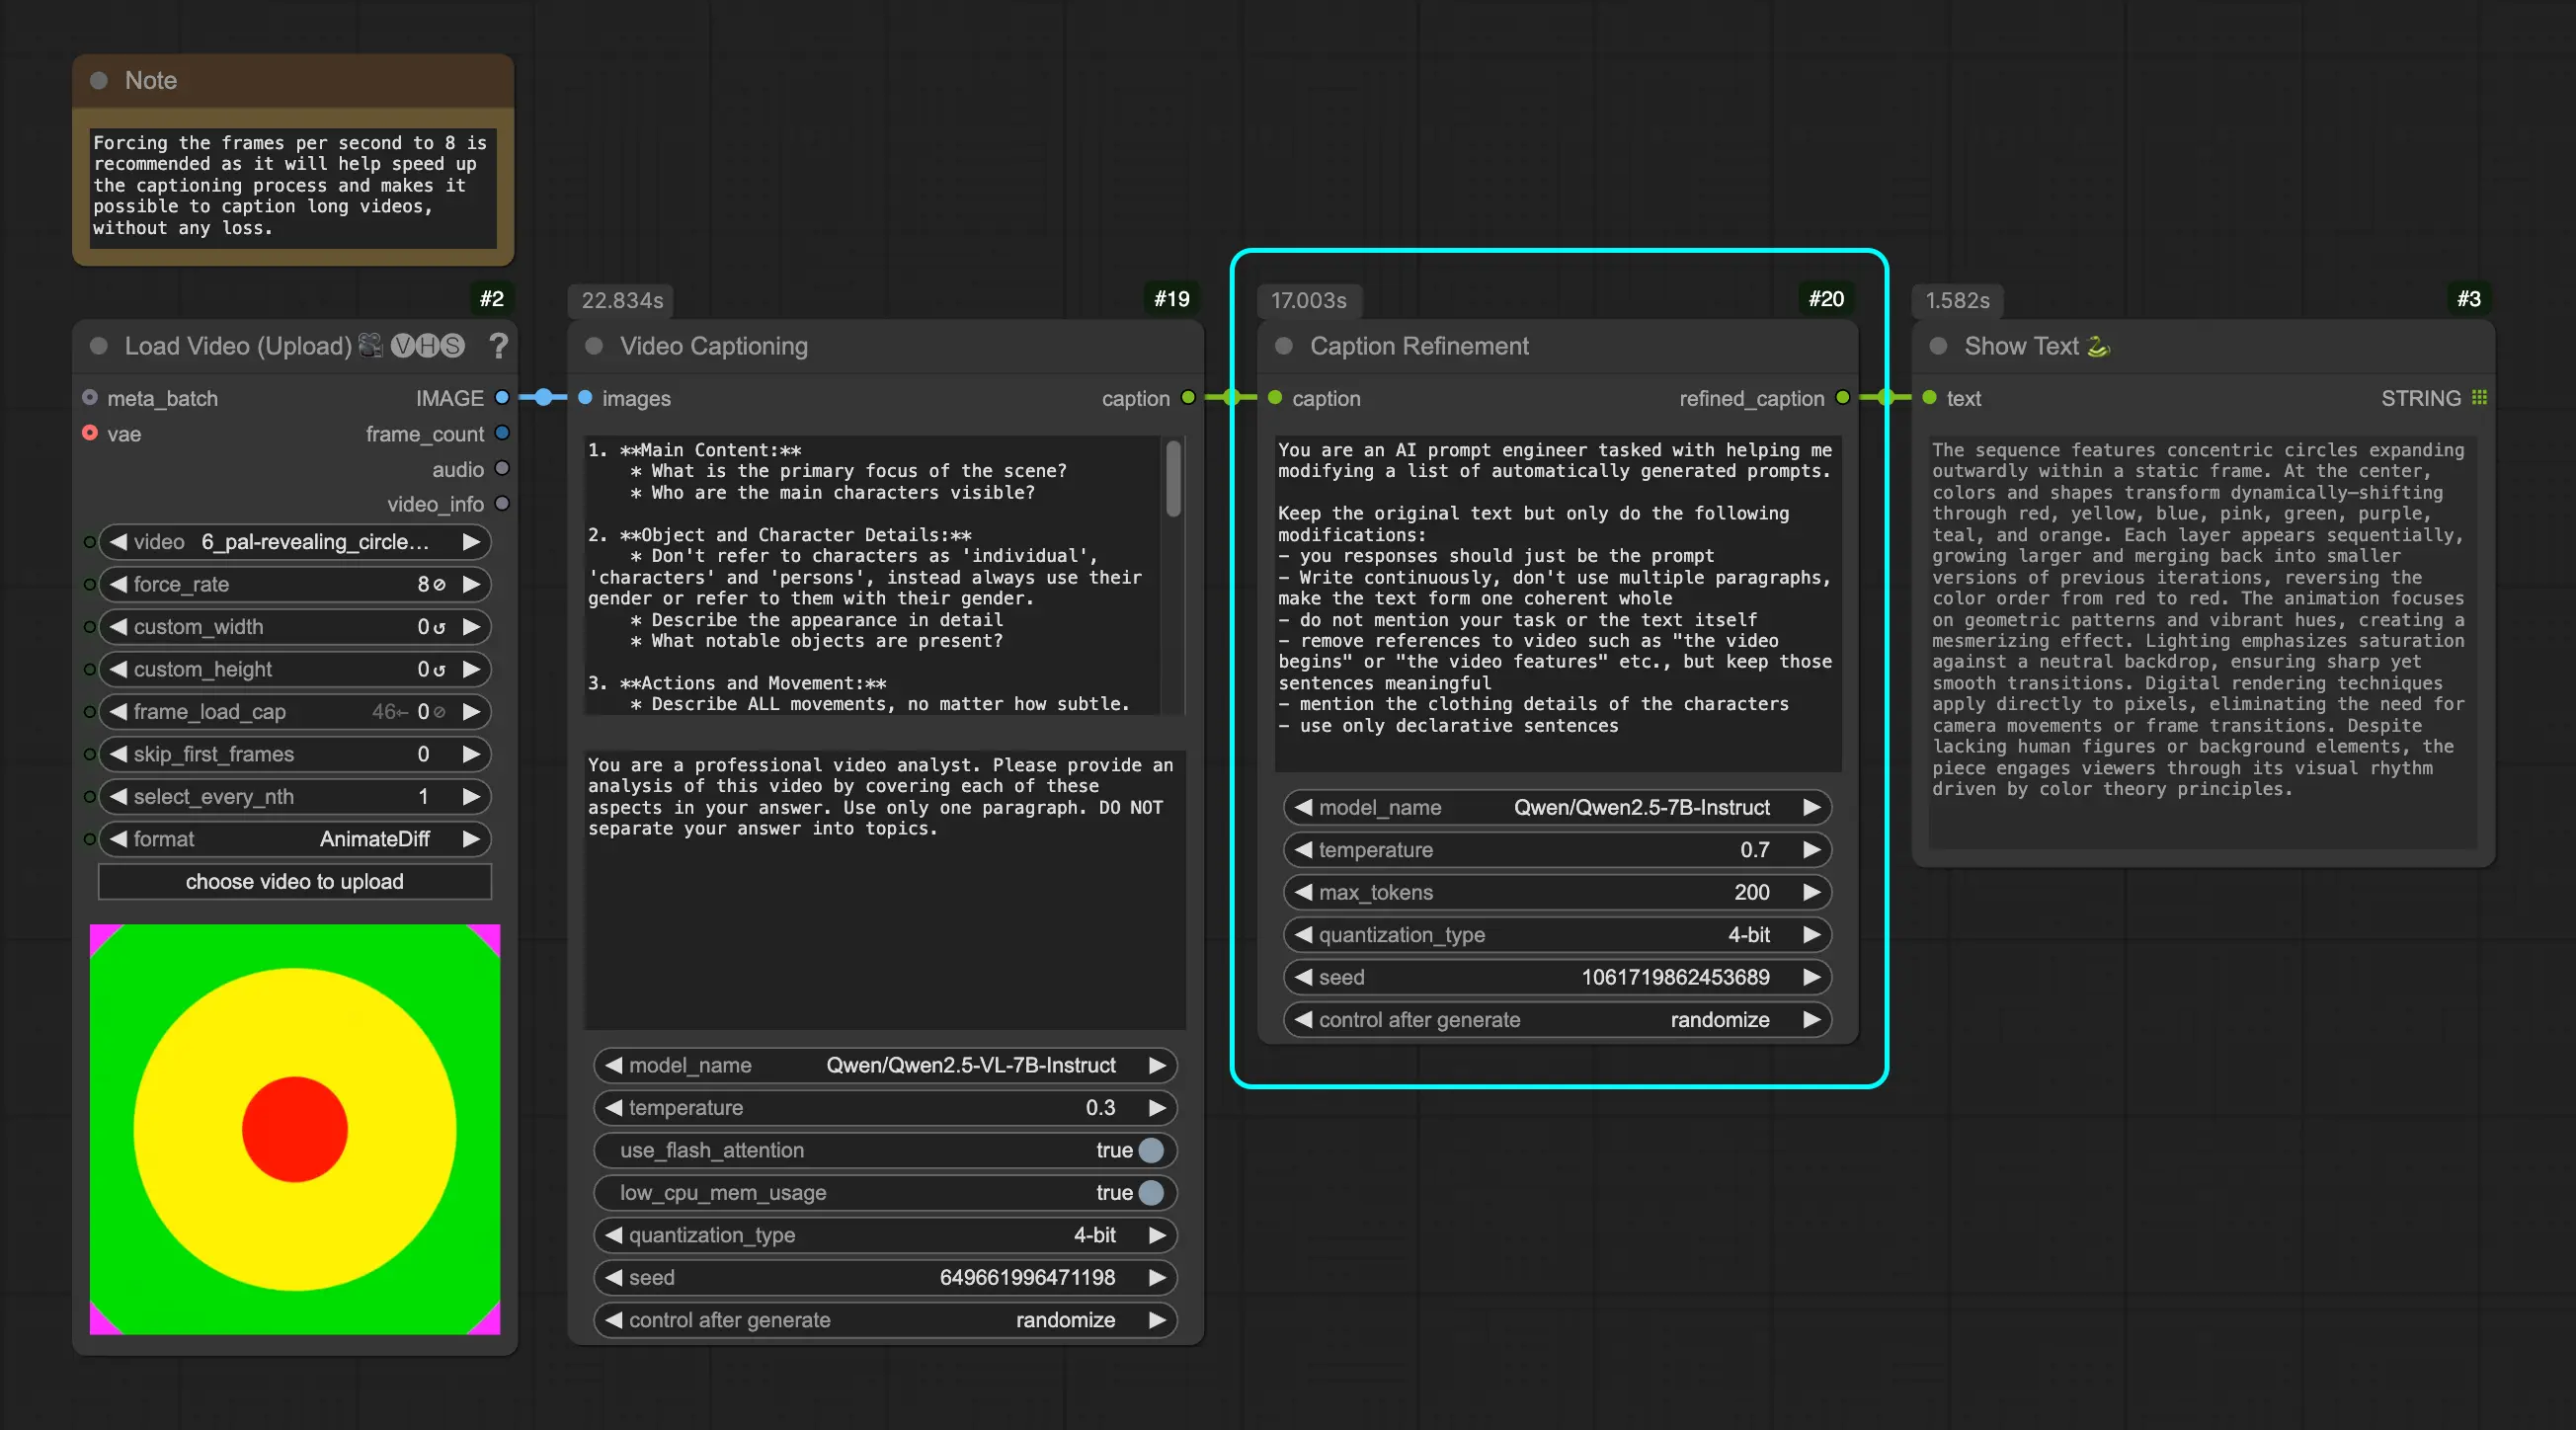Image resolution: width=2576 pixels, height=1430 pixels.
Task: Click the scrollbar in the captioning prompt box
Action: [x=1174, y=480]
